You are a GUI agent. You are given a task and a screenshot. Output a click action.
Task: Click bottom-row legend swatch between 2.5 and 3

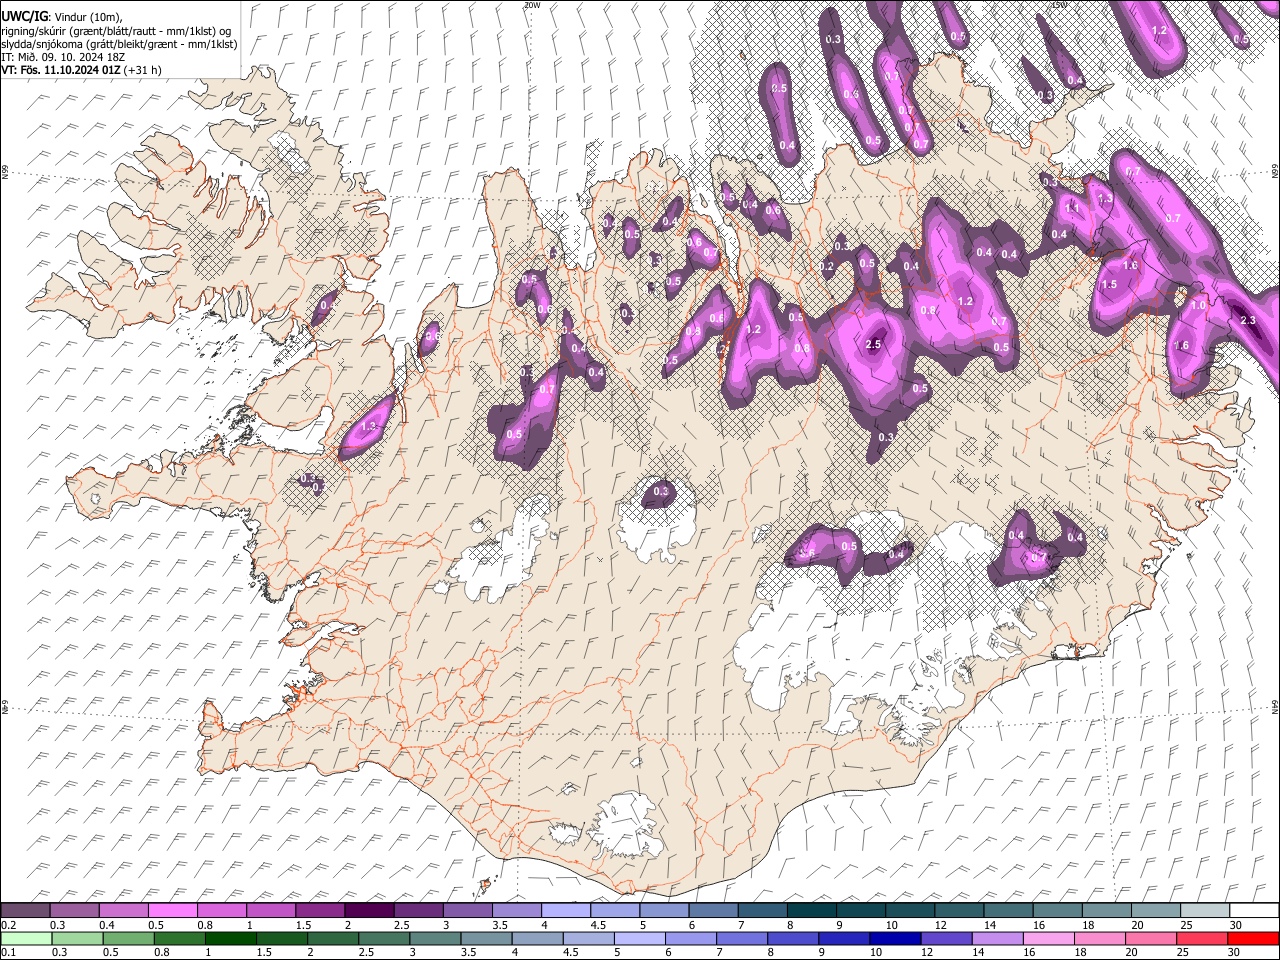pyautogui.click(x=369, y=938)
